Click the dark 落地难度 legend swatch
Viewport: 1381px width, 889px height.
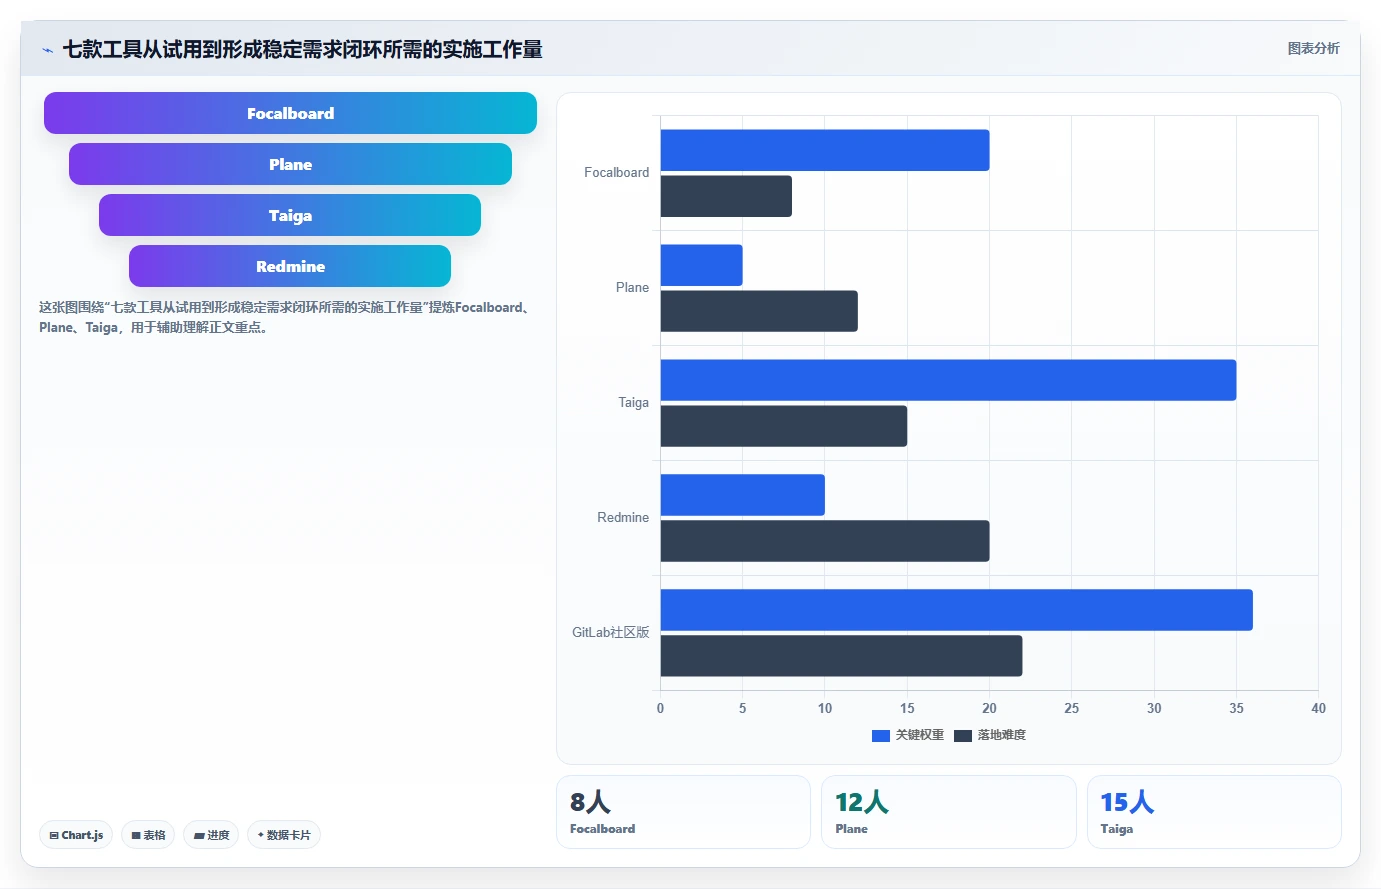[x=963, y=736]
